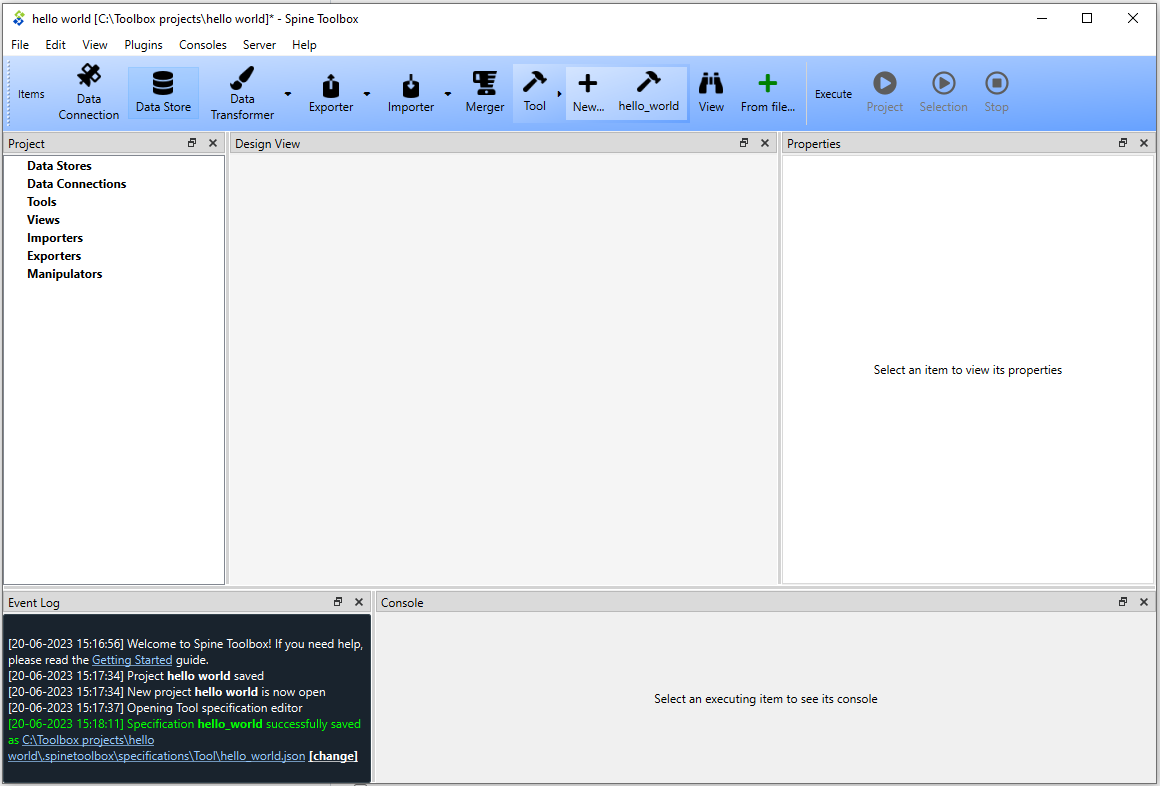Choose the Importer toolbar icon
Screen dimensions: 1160x786
pos(411,94)
